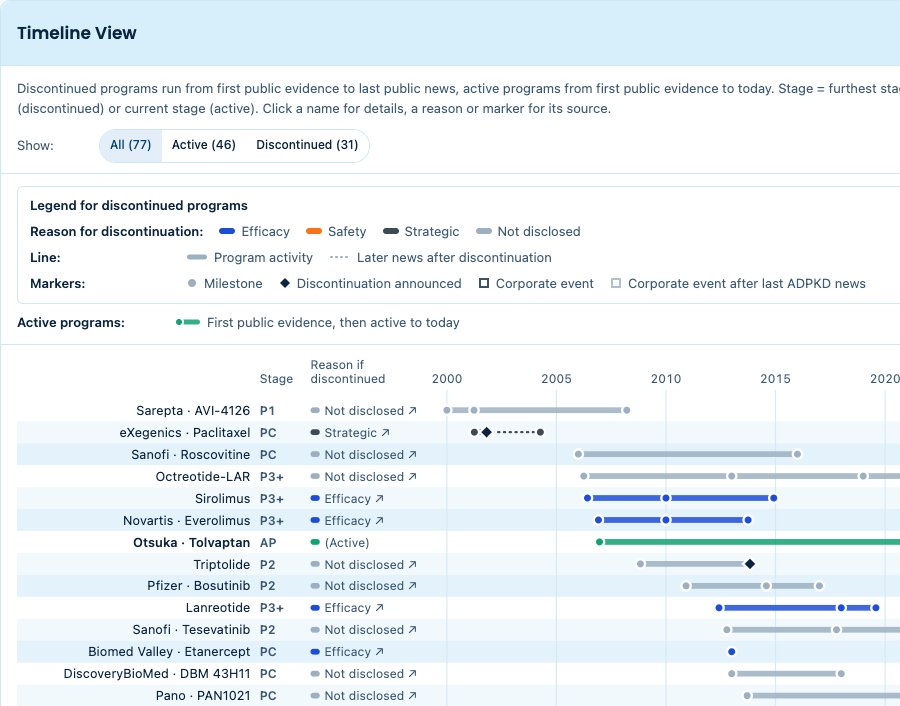This screenshot has height=706, width=900.
Task: Open Sirolimus program details
Action: tap(223, 499)
